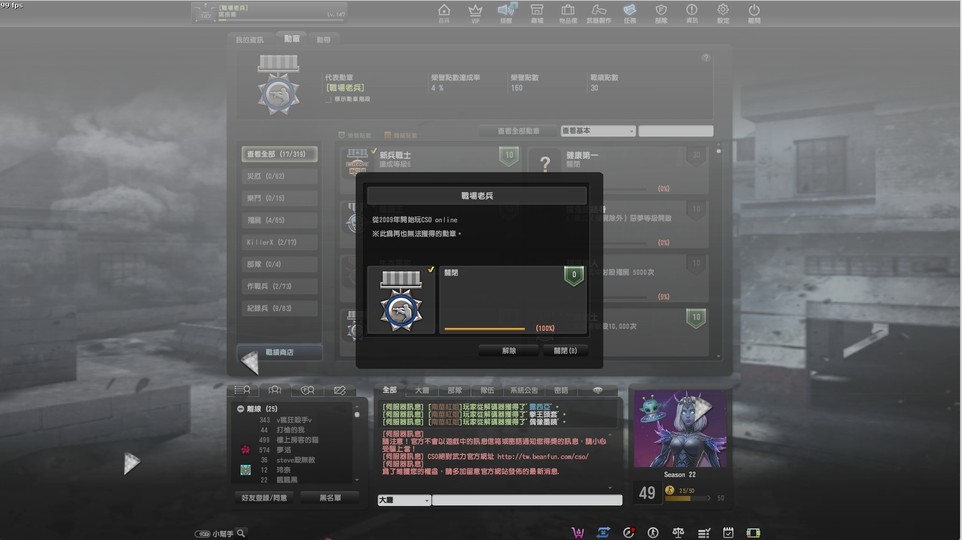Select the F friends pair tab icon
Screen dimensions: 962x540
307,390
